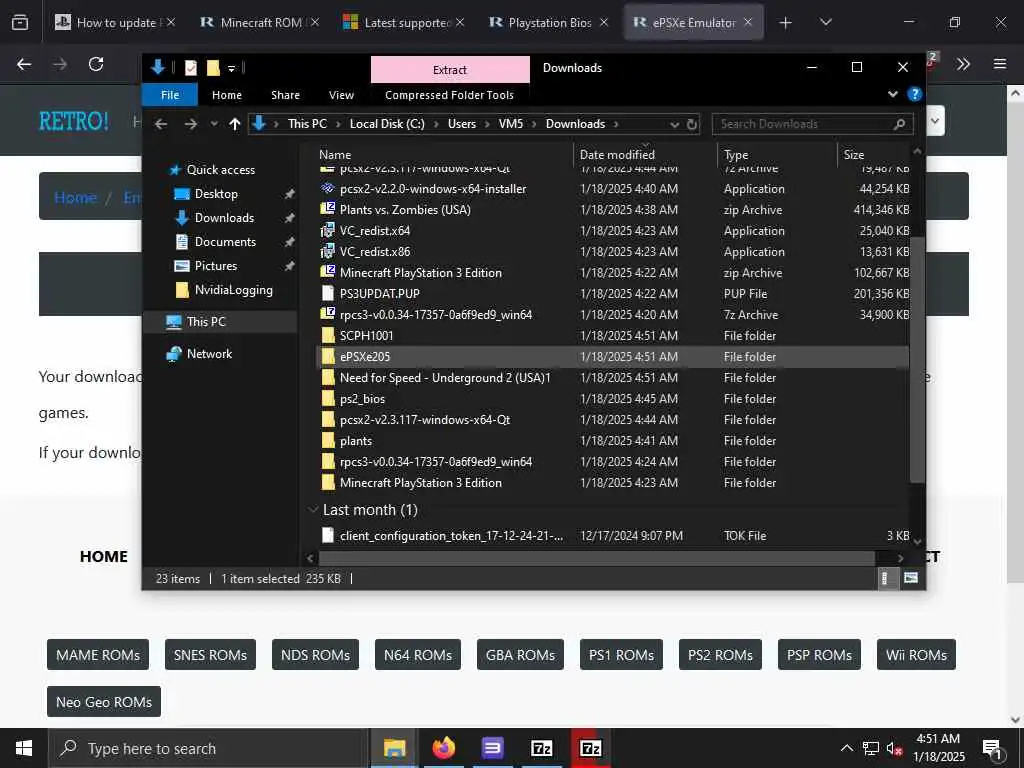Open File Explorer from the taskbar
The width and height of the screenshot is (1024, 768).
coord(394,748)
